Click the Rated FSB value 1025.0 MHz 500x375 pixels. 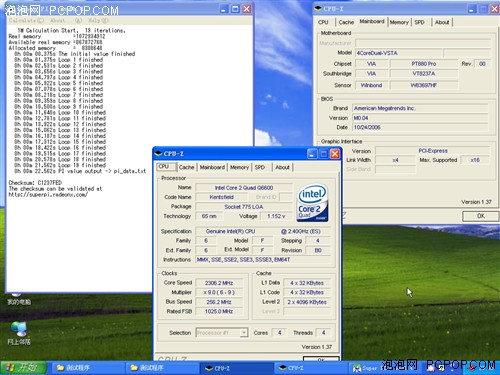pyautogui.click(x=219, y=311)
